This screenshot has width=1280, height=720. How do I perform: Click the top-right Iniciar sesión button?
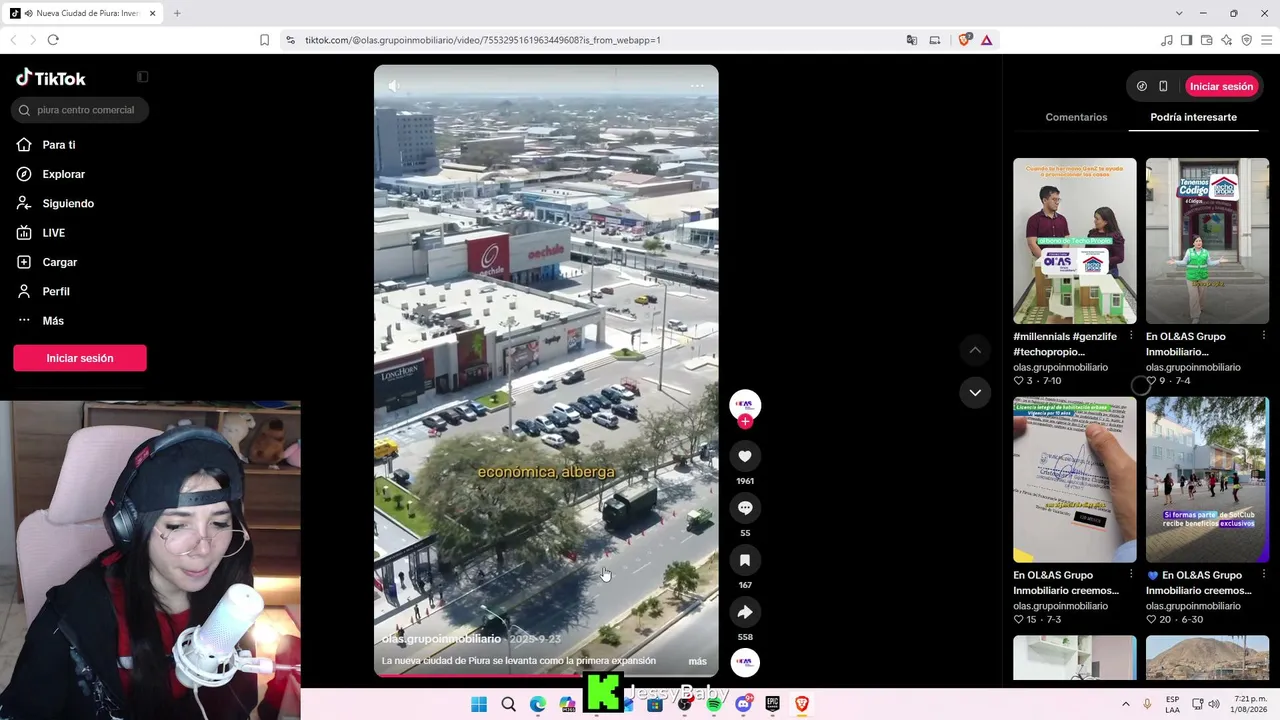1221,86
